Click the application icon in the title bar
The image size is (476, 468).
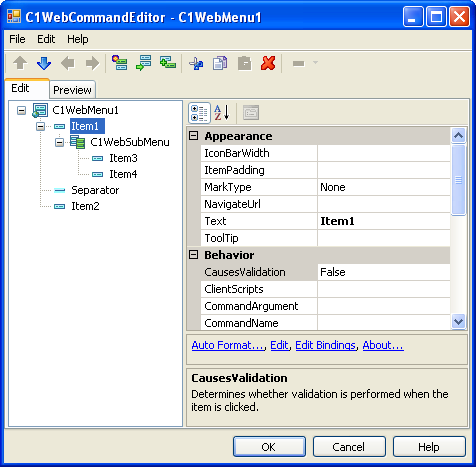(14, 16)
